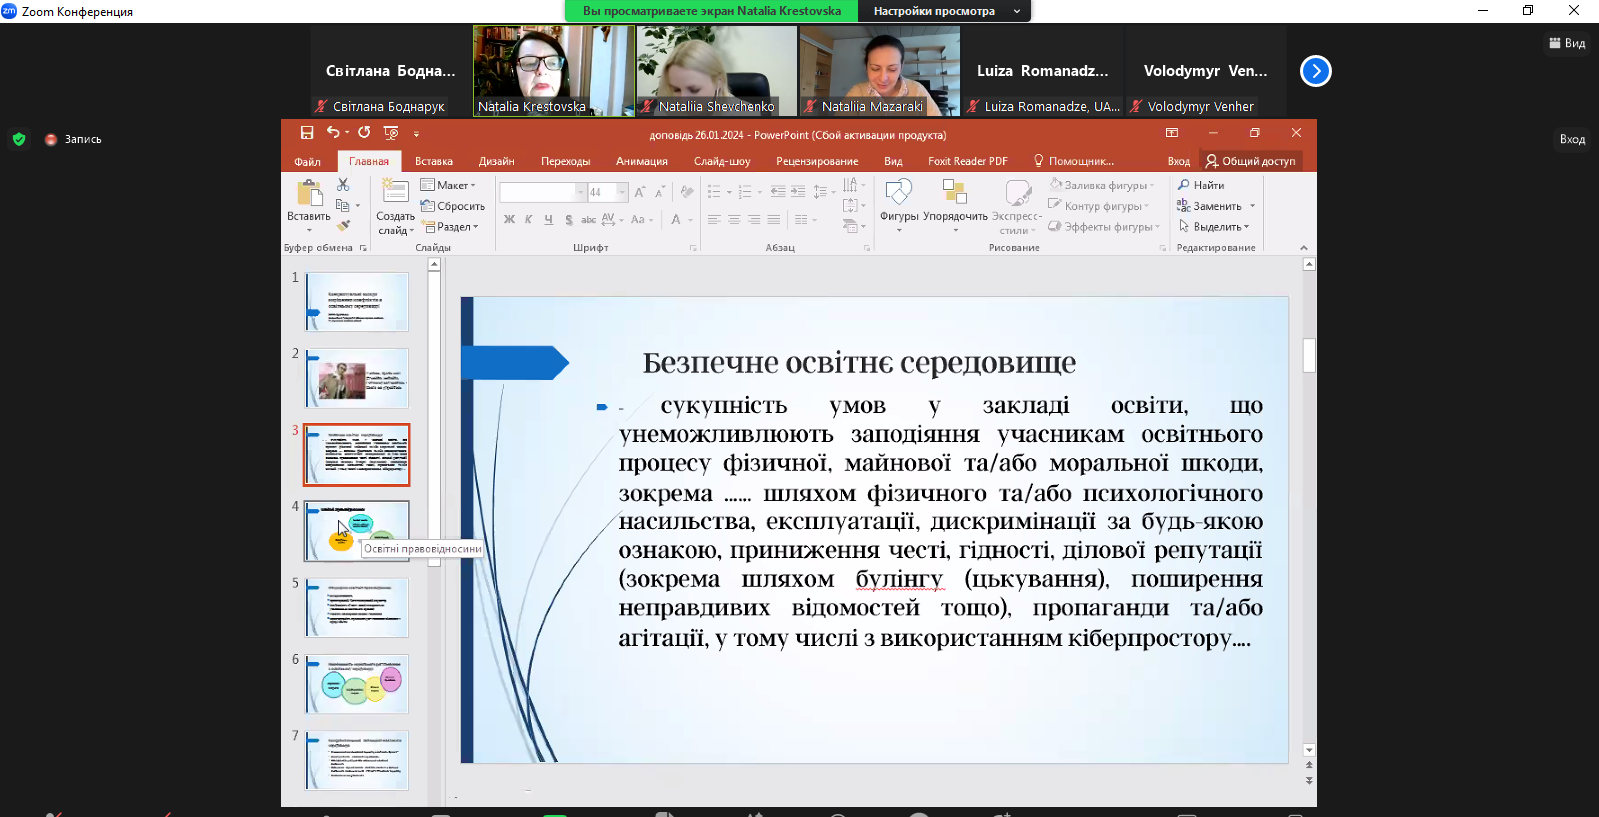Center text in paragraph group
This screenshot has height=817, width=1599.
pos(734,220)
